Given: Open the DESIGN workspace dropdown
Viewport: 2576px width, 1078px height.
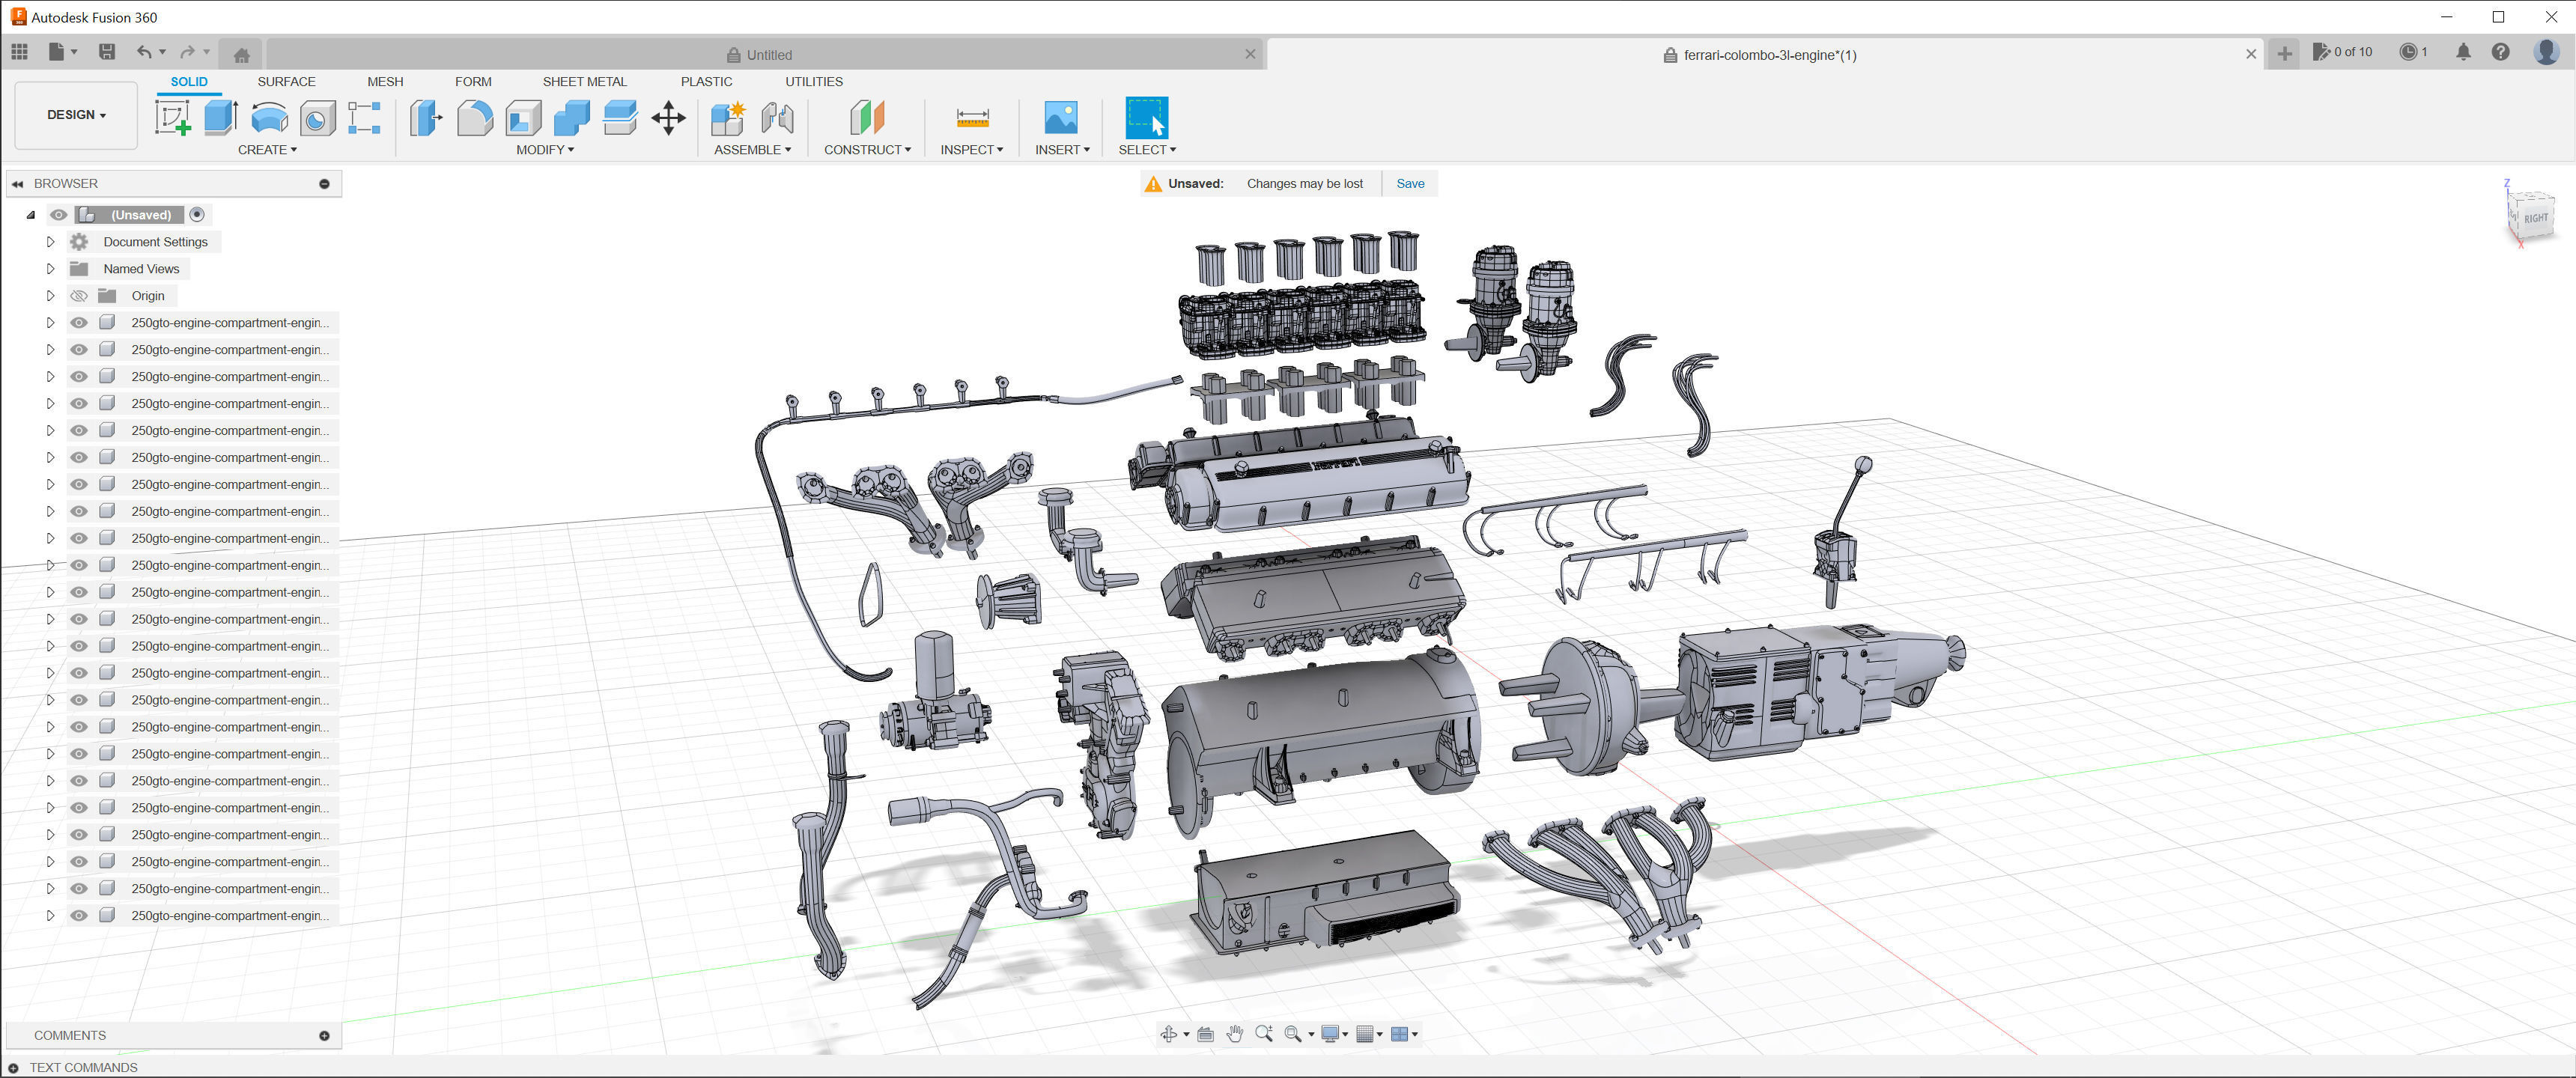Looking at the screenshot, I should (76, 115).
